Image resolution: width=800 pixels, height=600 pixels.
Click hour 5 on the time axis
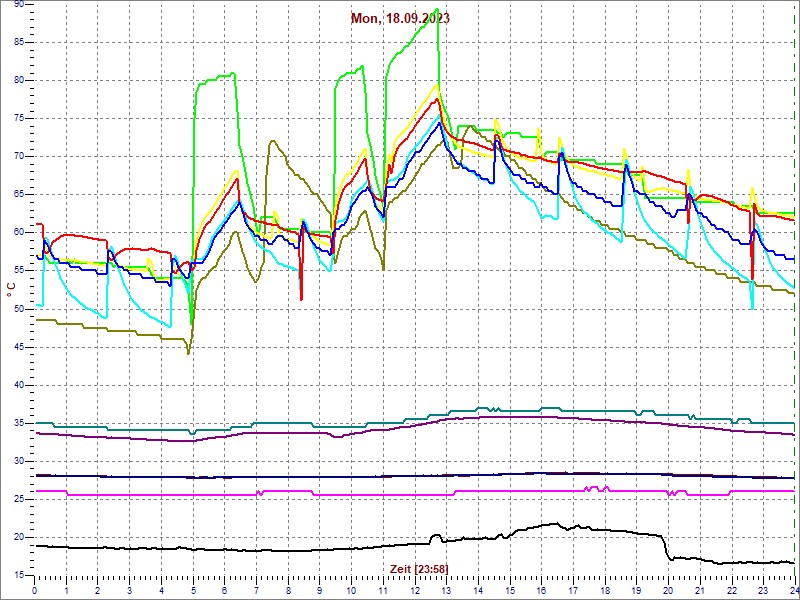tap(193, 590)
